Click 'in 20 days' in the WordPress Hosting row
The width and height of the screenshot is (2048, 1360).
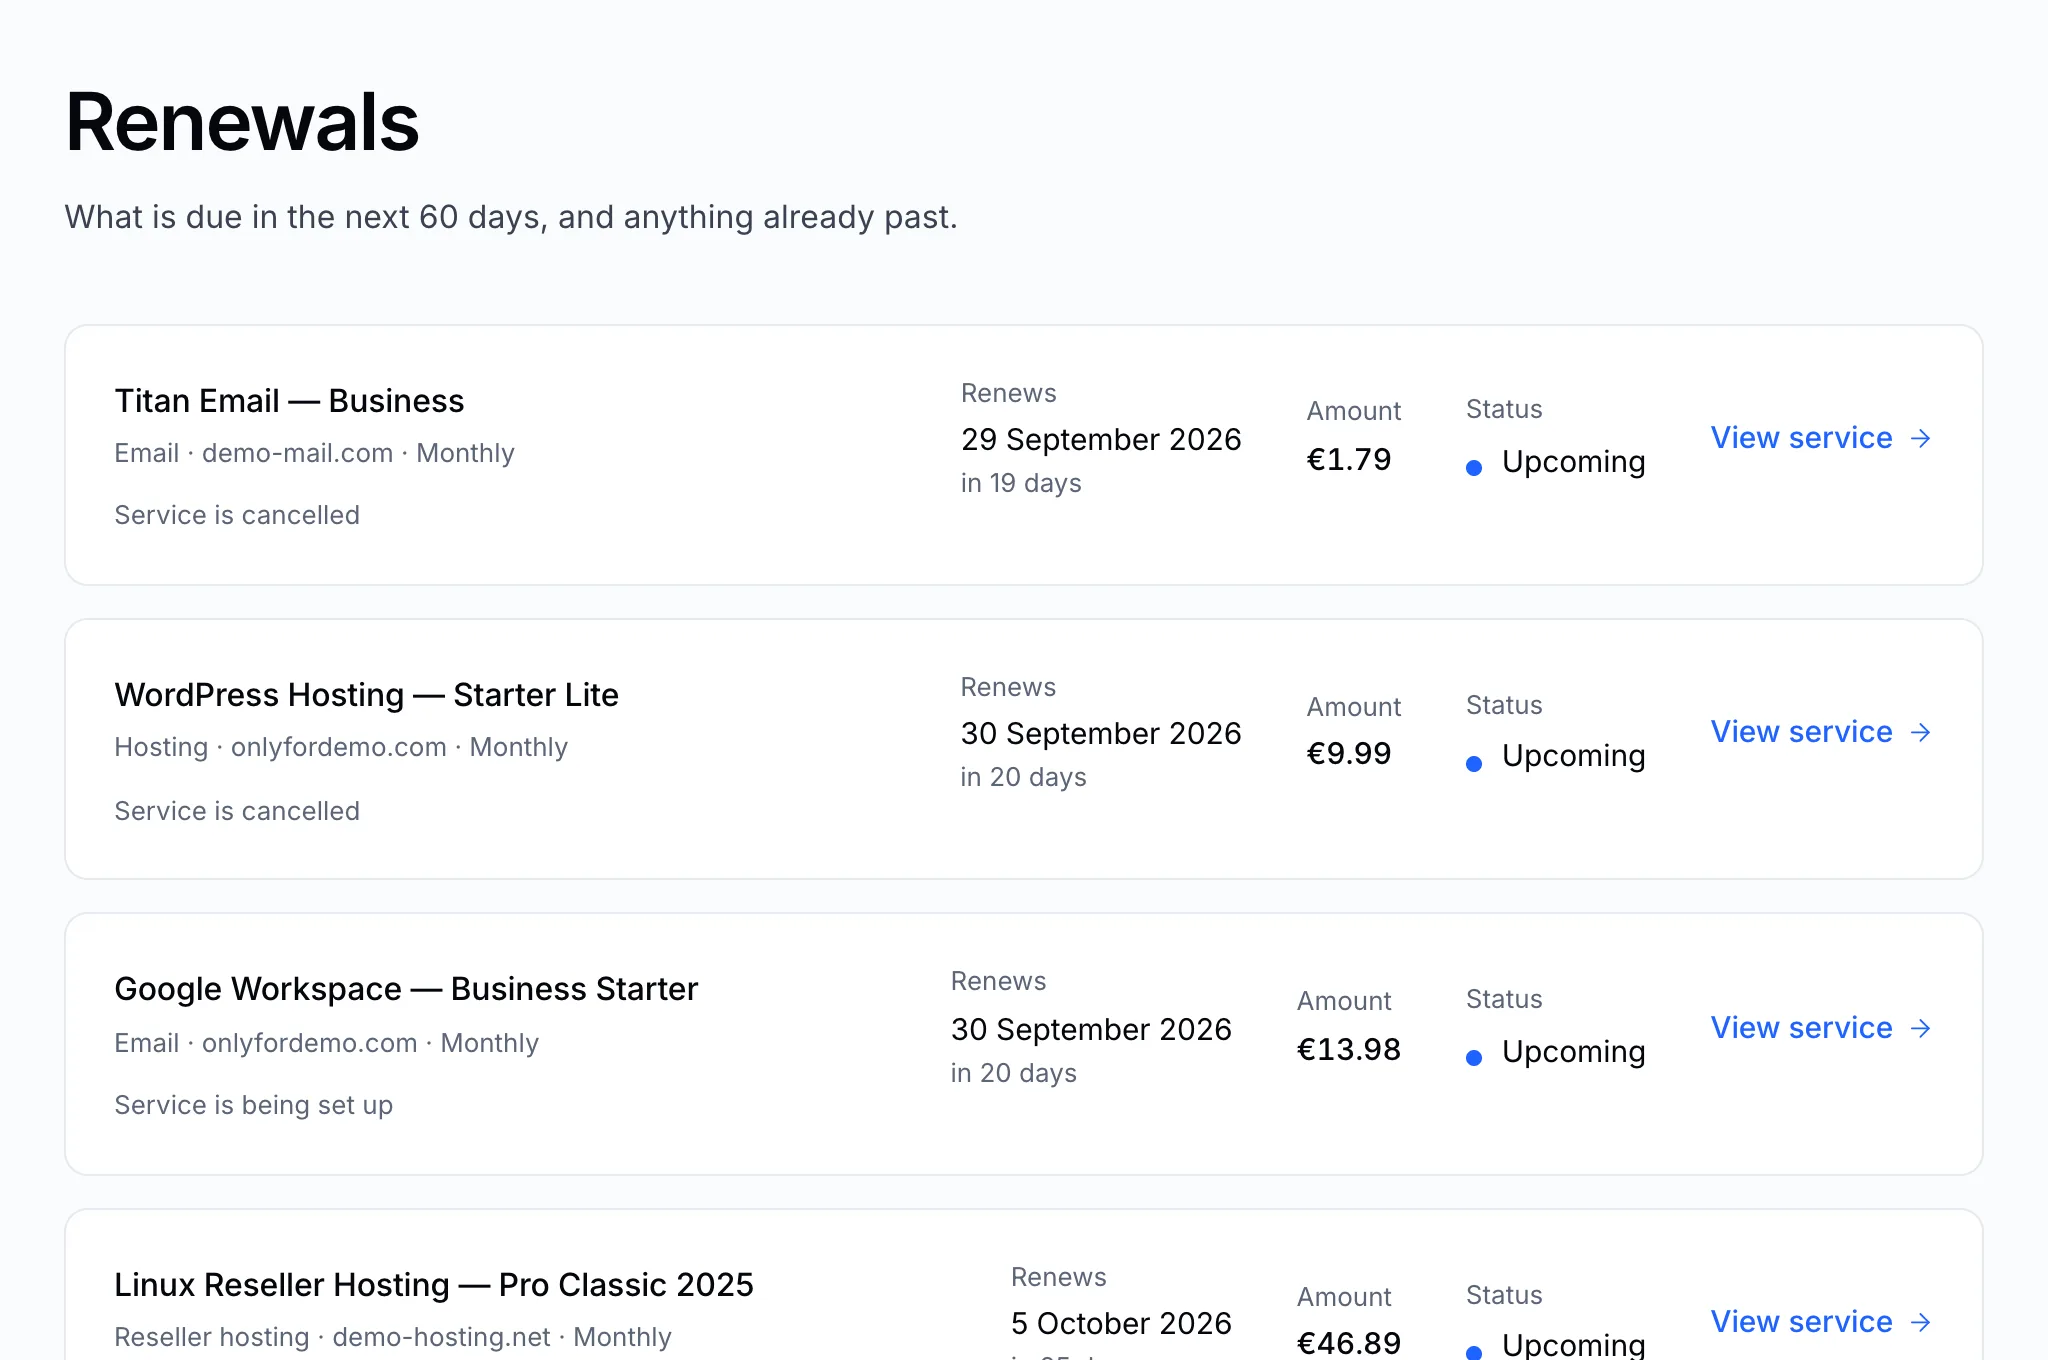tap(1023, 777)
